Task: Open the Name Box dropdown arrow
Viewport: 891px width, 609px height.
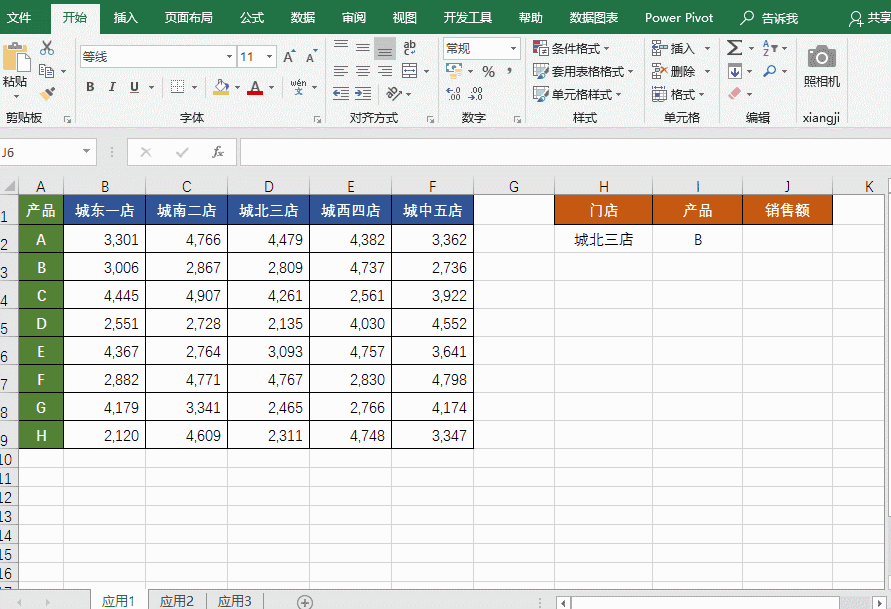Action: coord(86,151)
